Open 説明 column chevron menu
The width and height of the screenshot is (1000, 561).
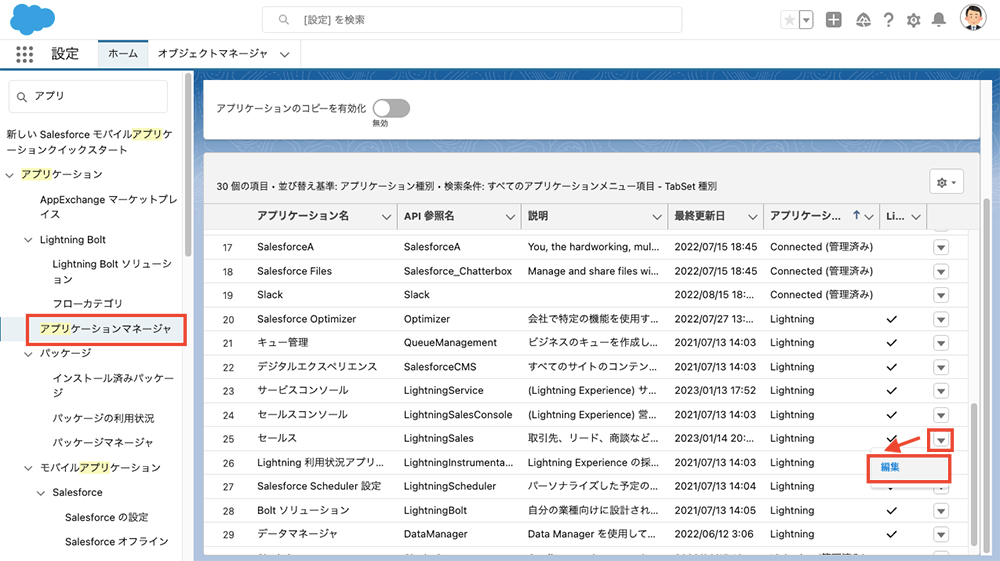(x=657, y=217)
